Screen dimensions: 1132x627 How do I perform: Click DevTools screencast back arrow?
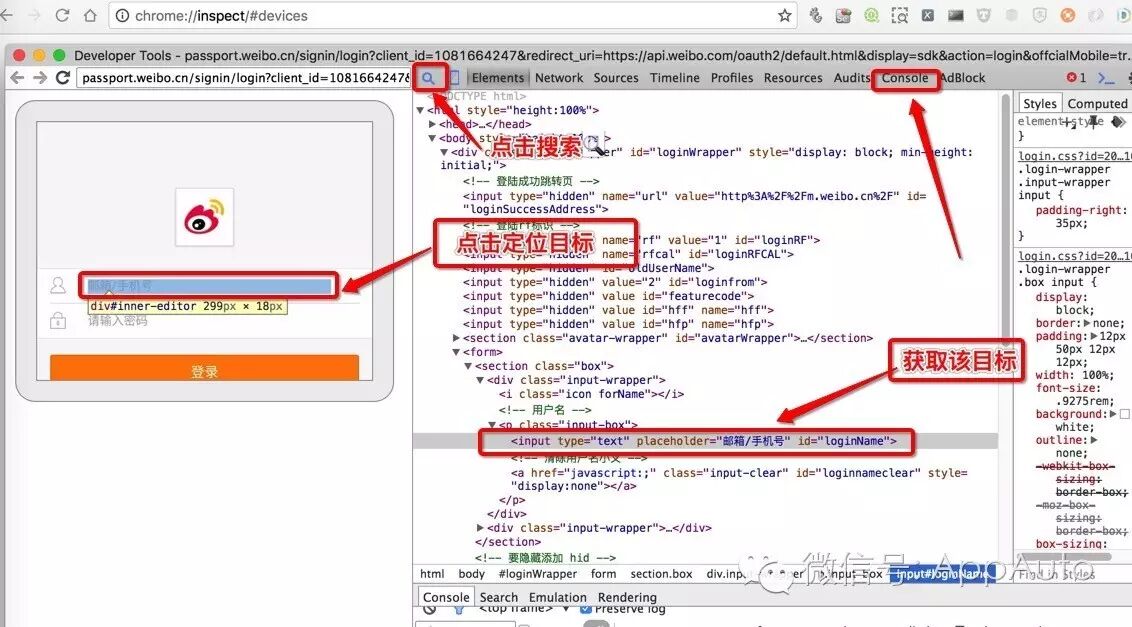[x=17, y=77]
